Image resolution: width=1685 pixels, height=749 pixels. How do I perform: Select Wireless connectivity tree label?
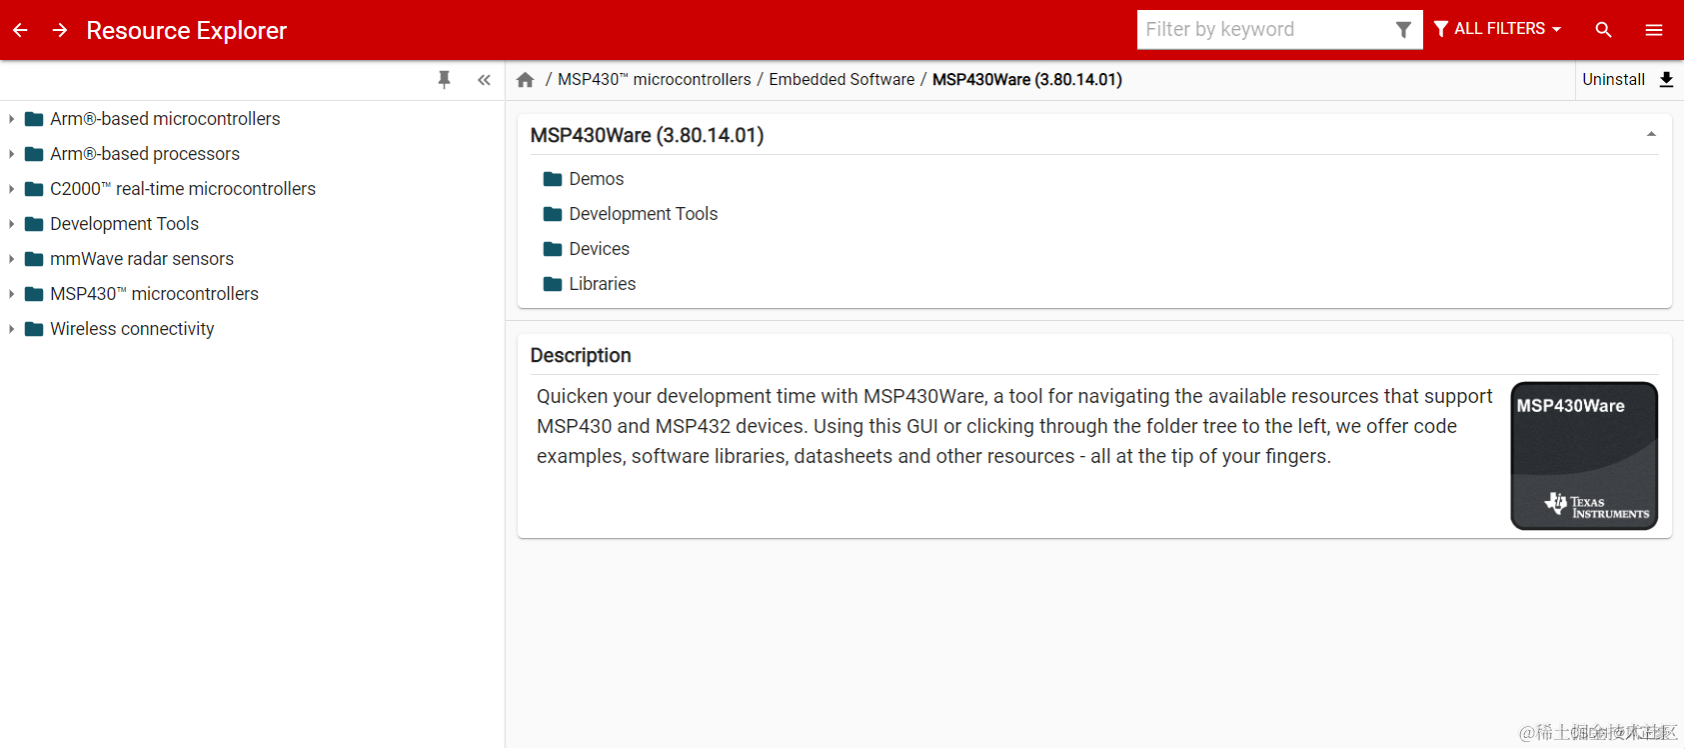[132, 329]
